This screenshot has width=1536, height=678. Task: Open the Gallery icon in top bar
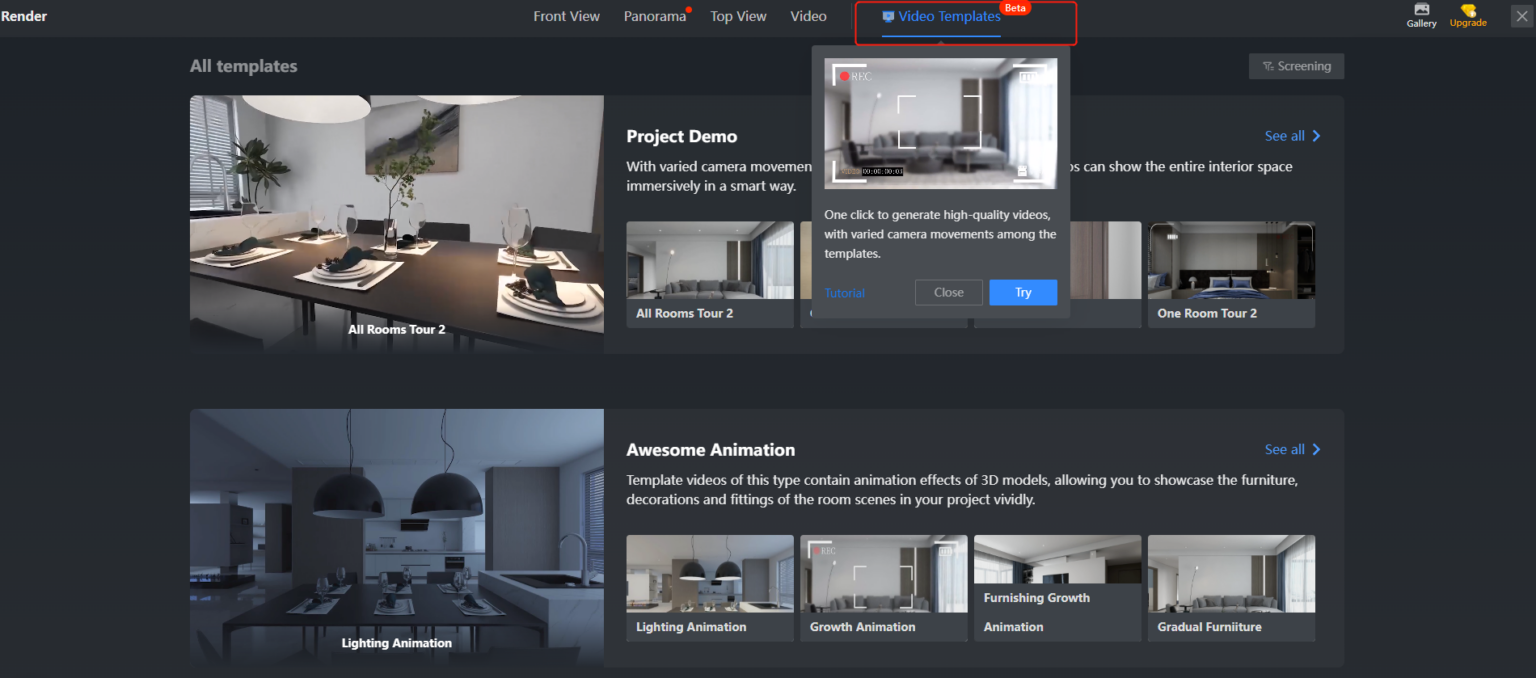pos(1421,16)
